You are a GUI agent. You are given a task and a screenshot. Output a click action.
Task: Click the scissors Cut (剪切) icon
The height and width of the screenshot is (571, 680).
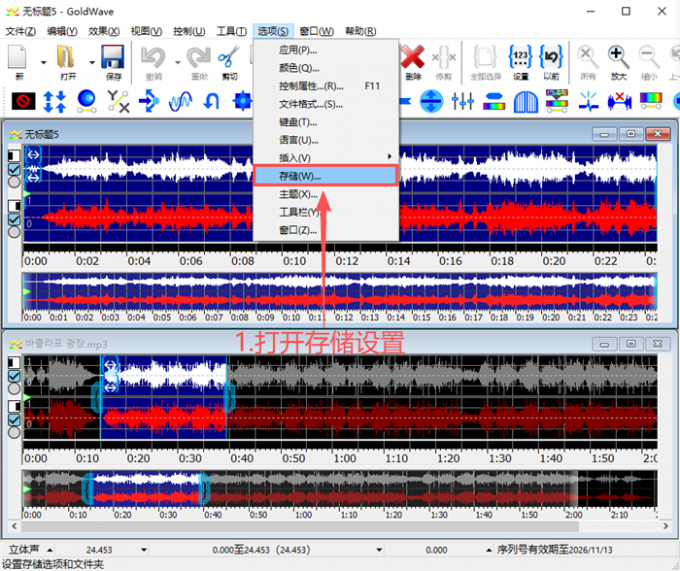(x=229, y=58)
